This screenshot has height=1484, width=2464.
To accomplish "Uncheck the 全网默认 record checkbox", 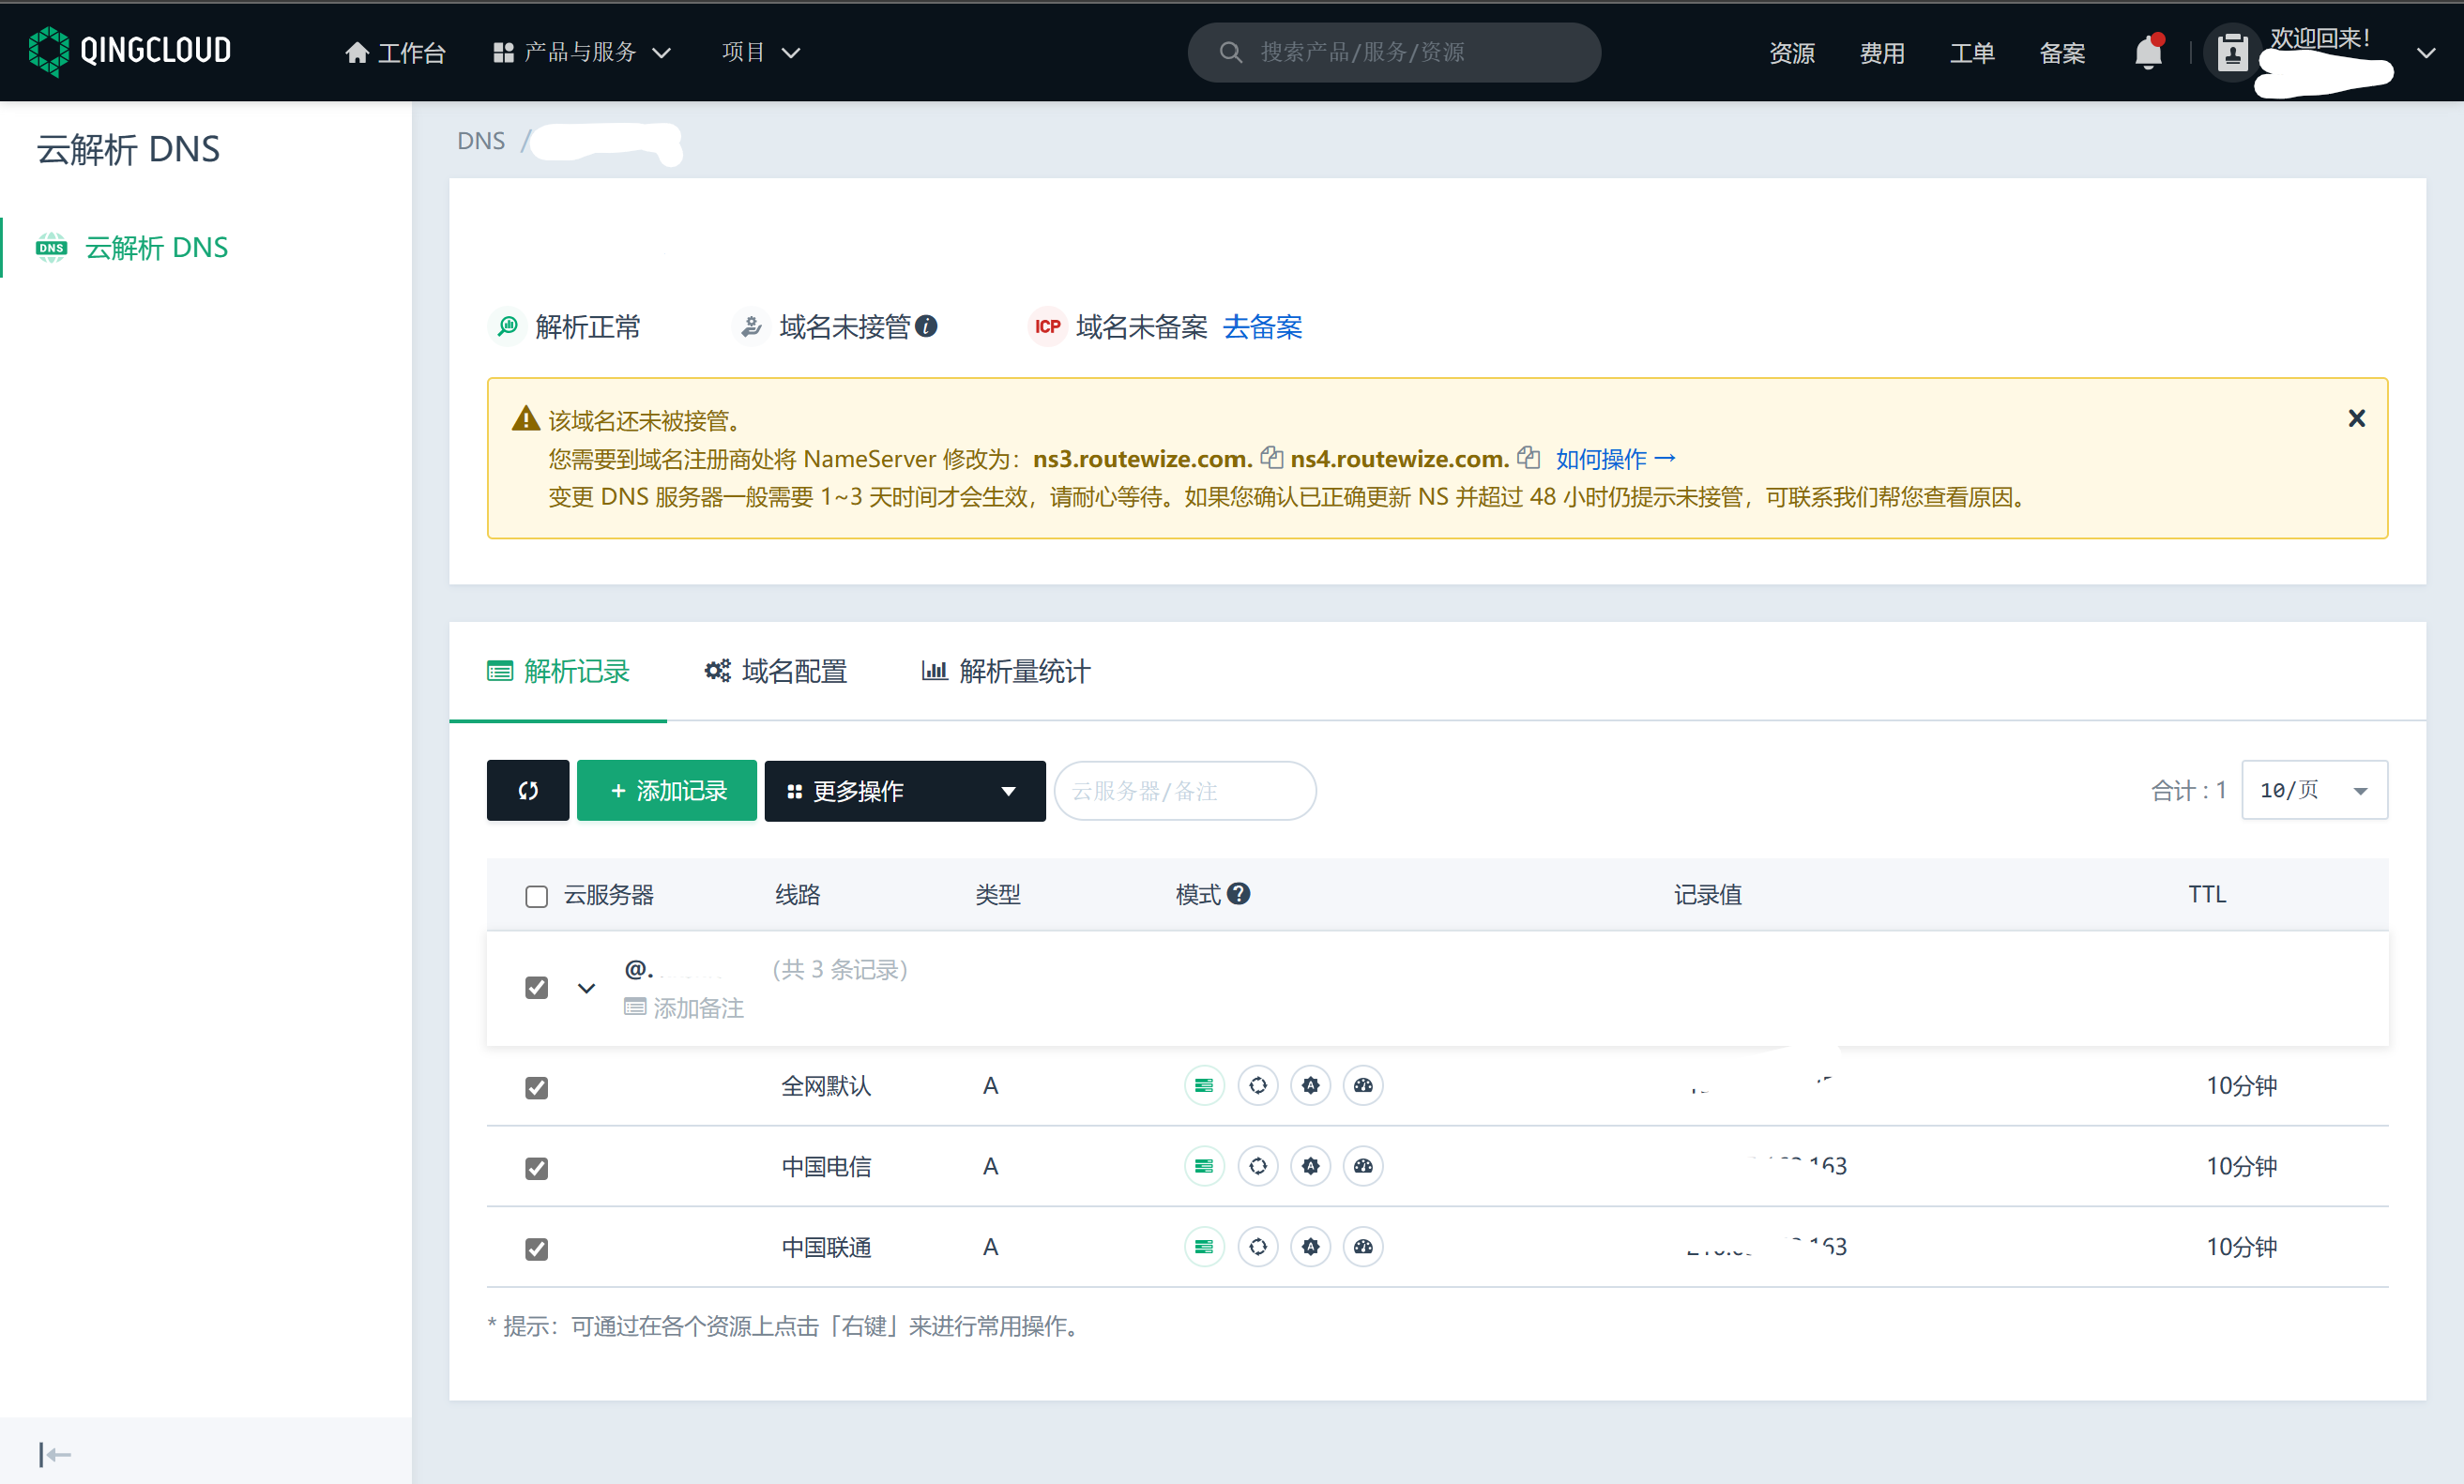I will [x=536, y=1087].
